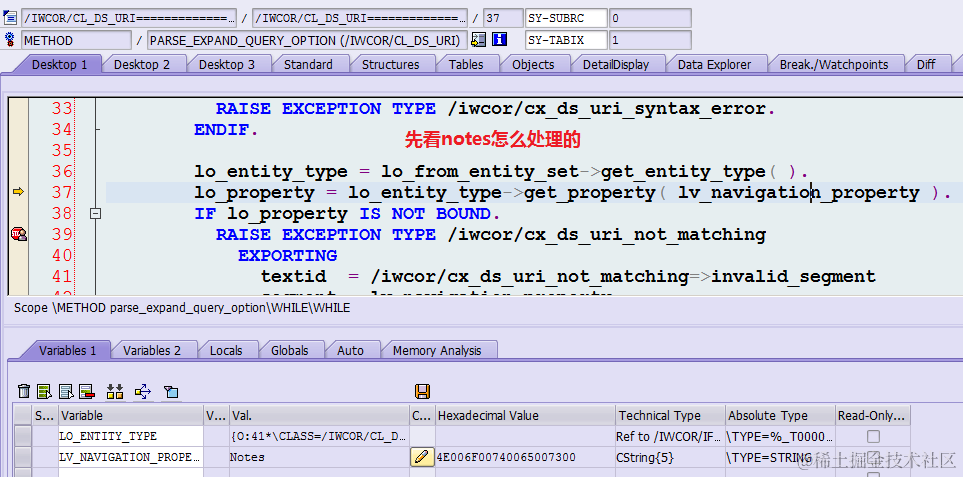
Task: Click the Technical Type column header
Action: [x=670, y=416]
